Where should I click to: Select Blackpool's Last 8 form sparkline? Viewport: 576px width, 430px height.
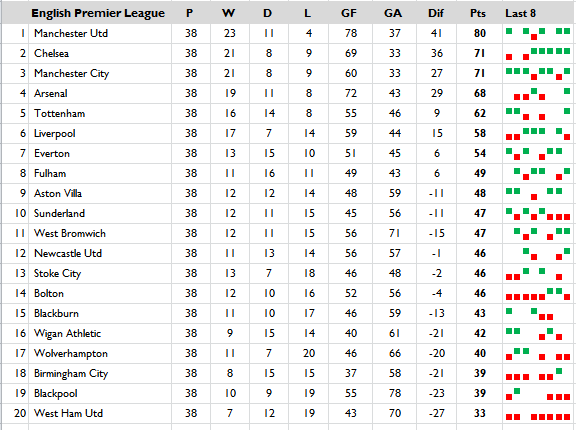[x=539, y=394]
